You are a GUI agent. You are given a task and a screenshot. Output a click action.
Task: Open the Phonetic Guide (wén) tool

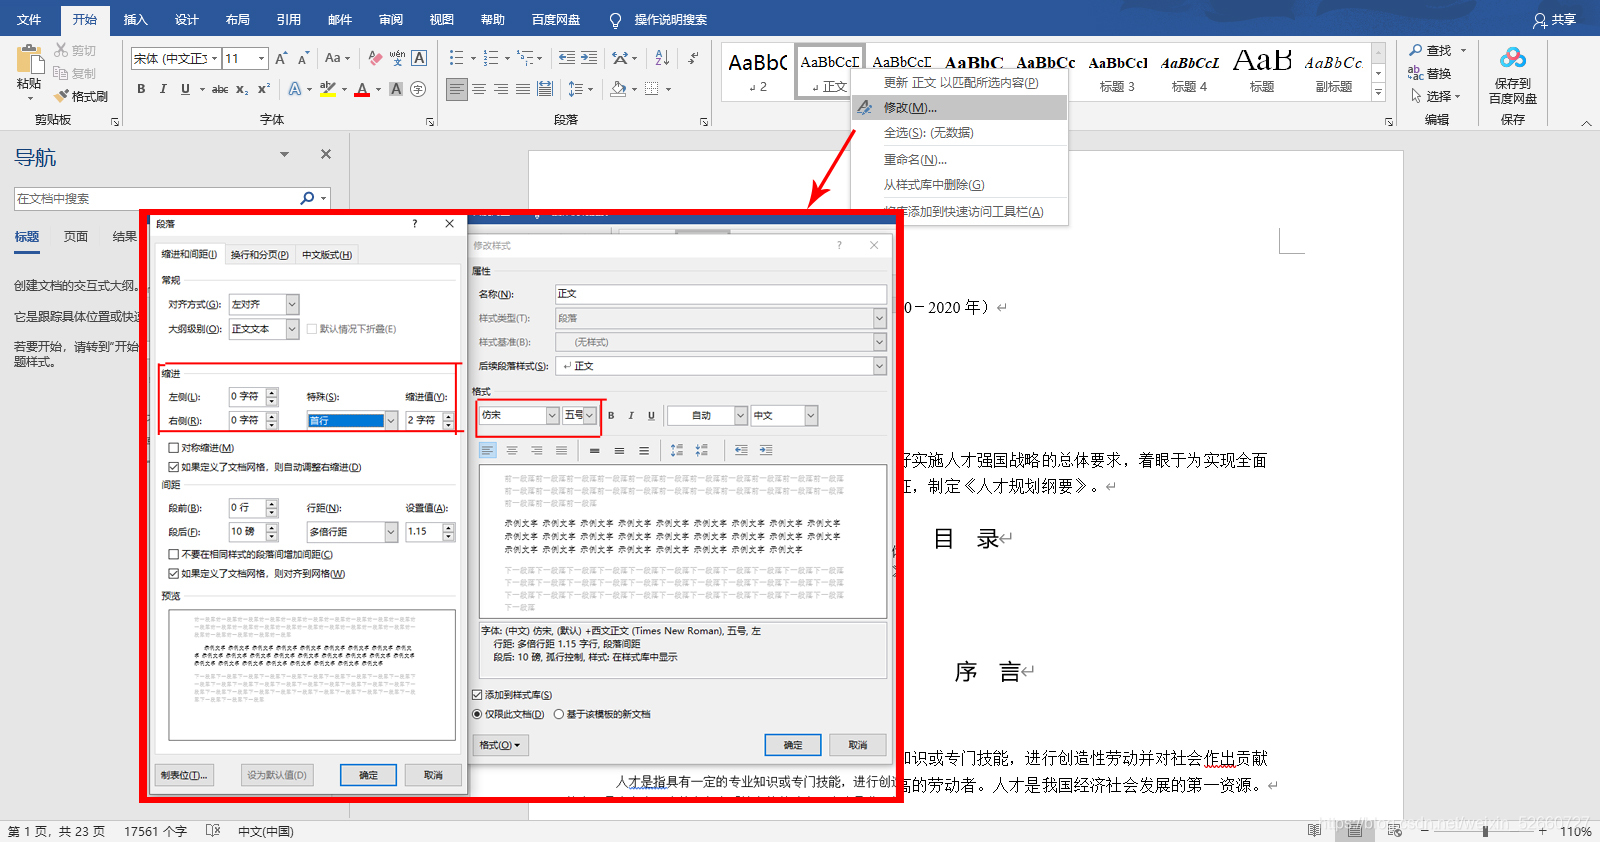tap(397, 58)
